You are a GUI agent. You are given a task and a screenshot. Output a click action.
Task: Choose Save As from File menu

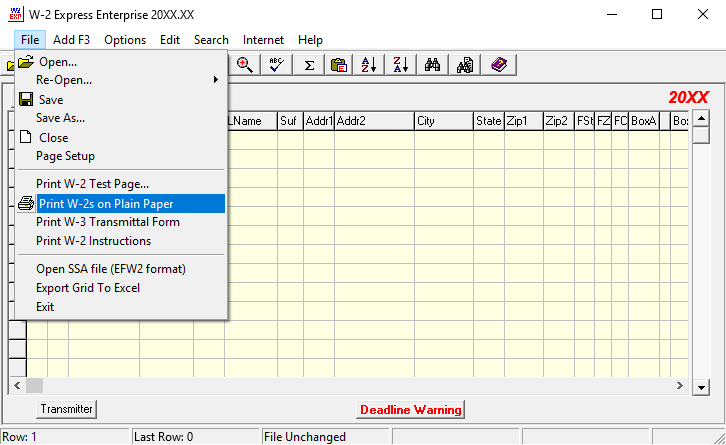coord(60,118)
